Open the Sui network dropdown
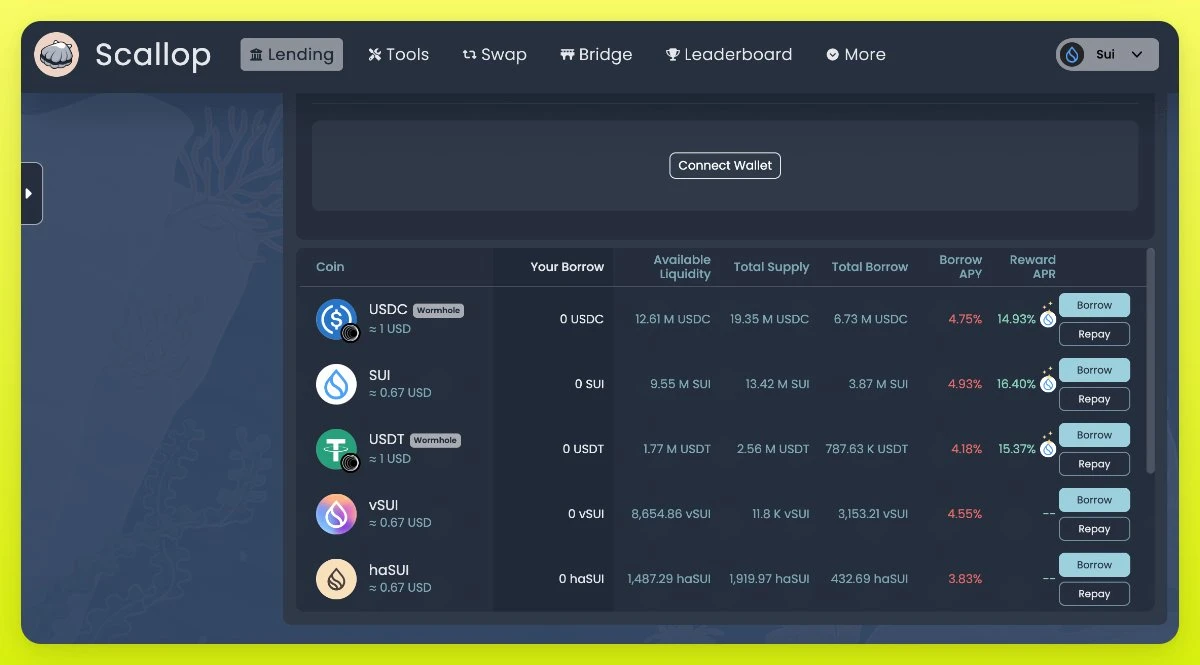The image size is (1200, 665). pyautogui.click(x=1107, y=55)
